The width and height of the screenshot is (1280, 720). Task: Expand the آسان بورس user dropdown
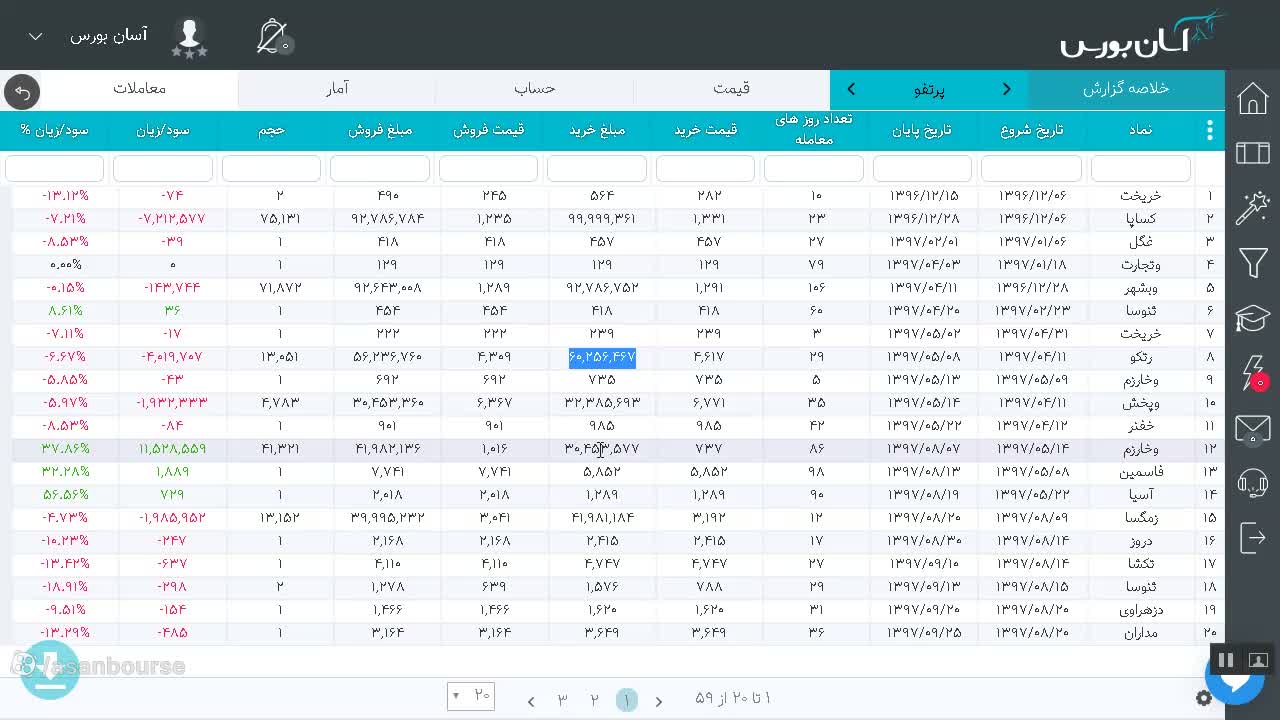tap(36, 37)
